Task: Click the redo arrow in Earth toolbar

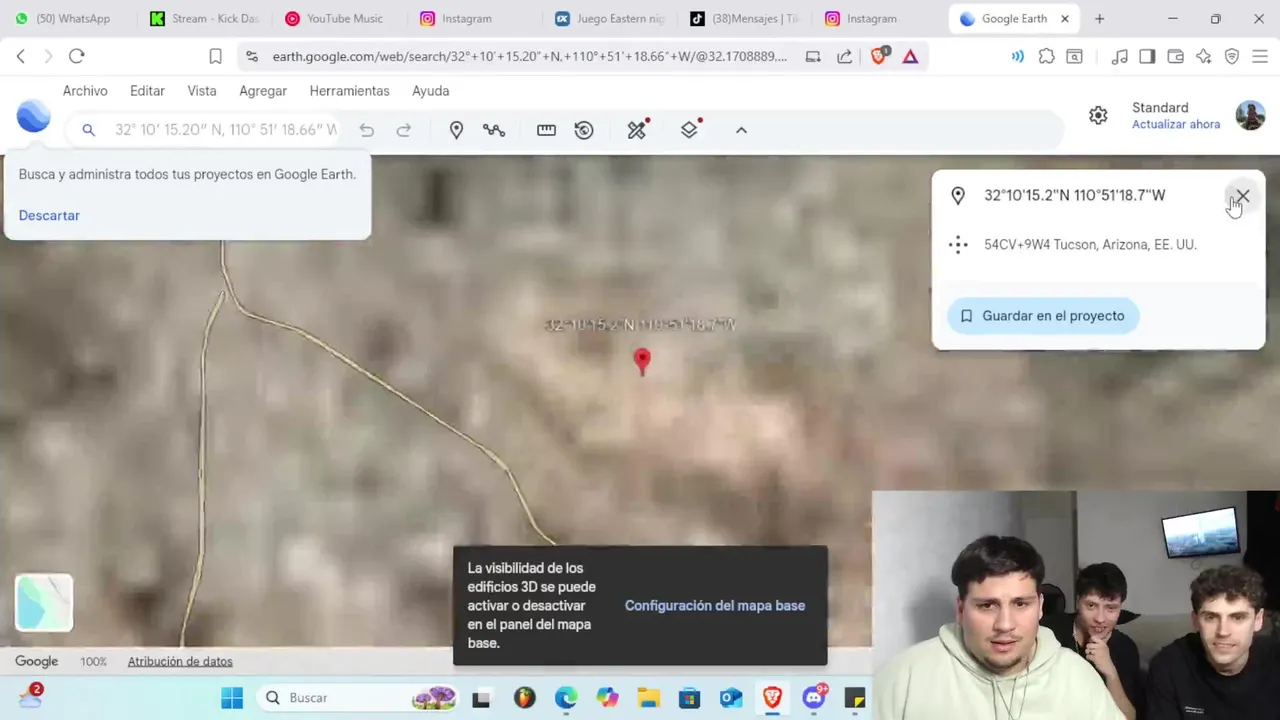Action: (404, 130)
